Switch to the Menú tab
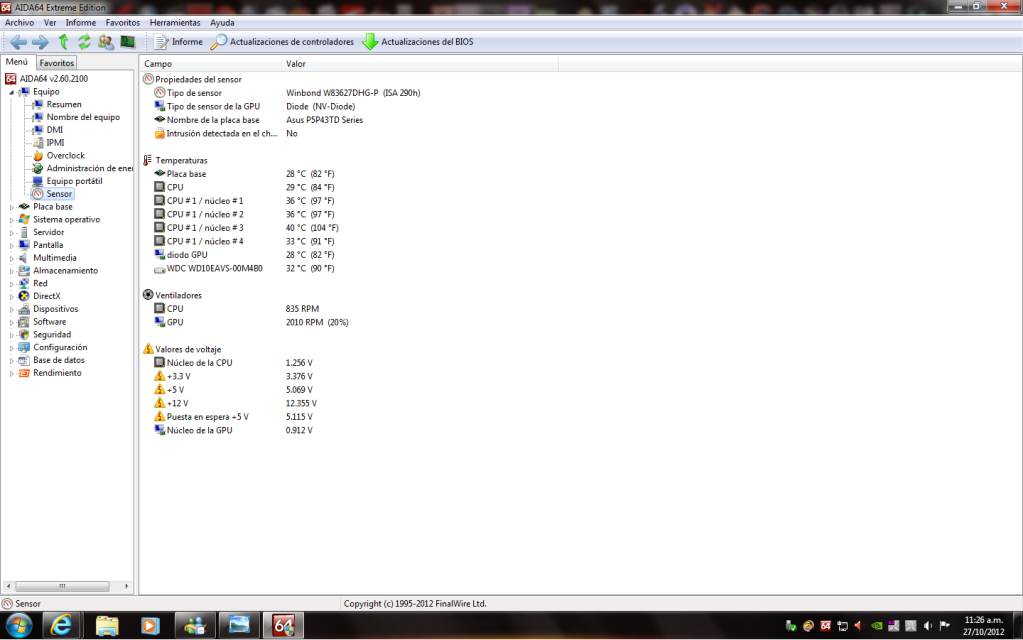The height and width of the screenshot is (640, 1023). [17, 62]
